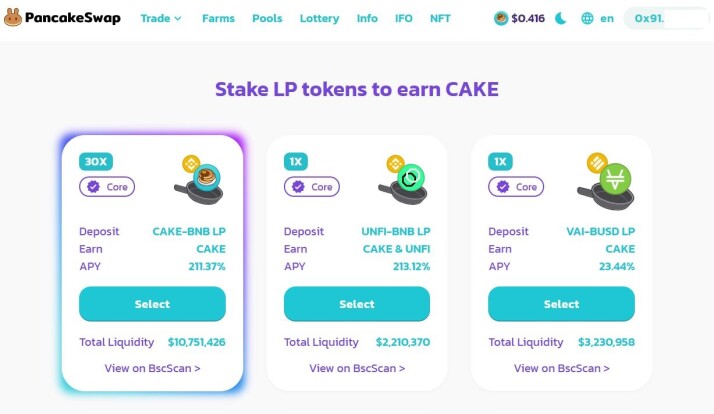Screen dimensions: 714x414
Task: Click the VAI-BUSD farm pan icon
Action: [x=608, y=178]
